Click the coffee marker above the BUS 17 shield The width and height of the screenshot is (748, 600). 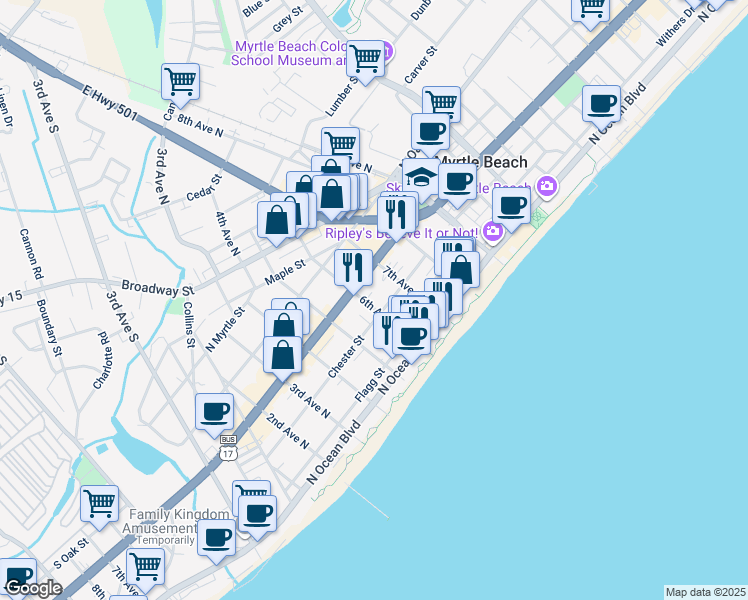[x=214, y=410]
